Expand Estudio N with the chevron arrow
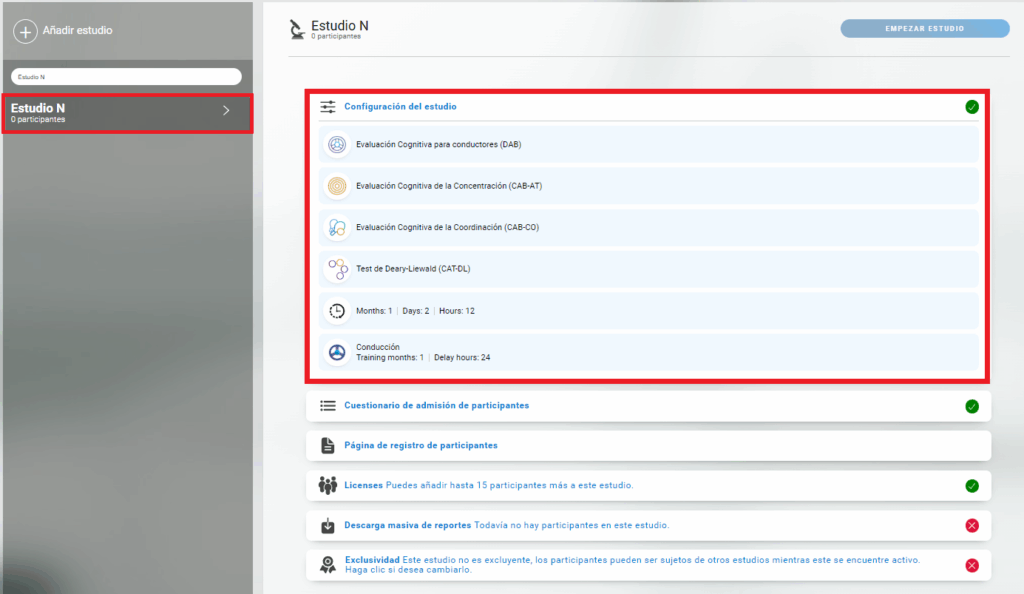Screen dimensions: 1024x594 (x=226, y=111)
